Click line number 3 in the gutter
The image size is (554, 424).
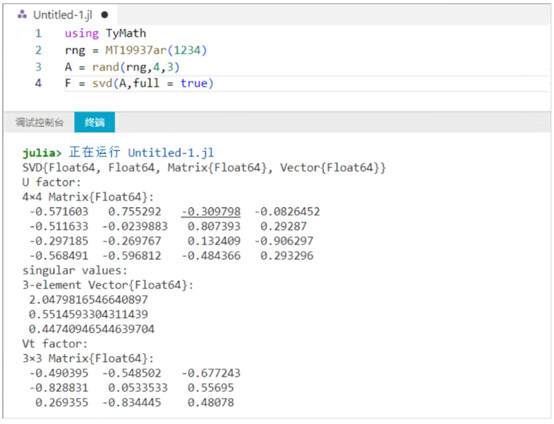(x=38, y=67)
